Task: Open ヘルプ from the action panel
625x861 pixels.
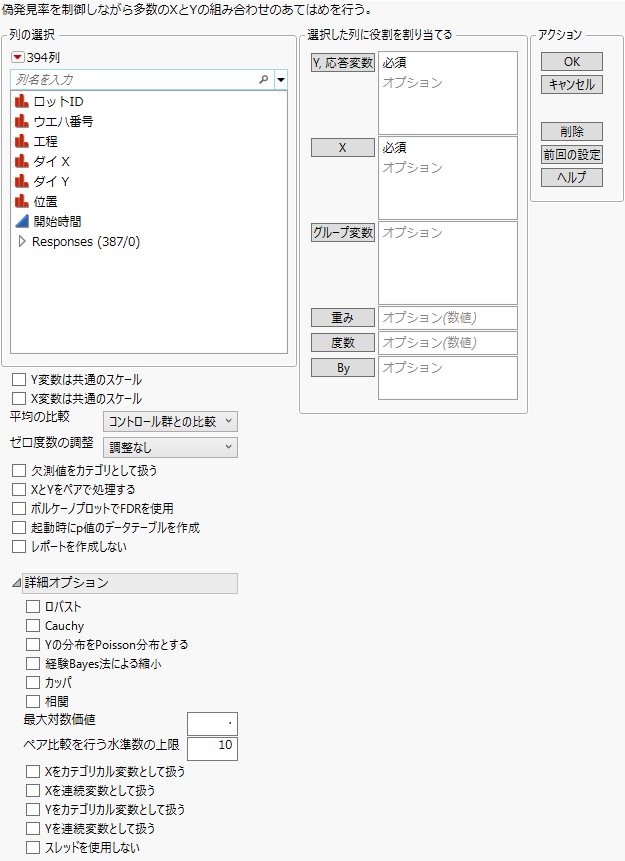Action: pos(572,177)
